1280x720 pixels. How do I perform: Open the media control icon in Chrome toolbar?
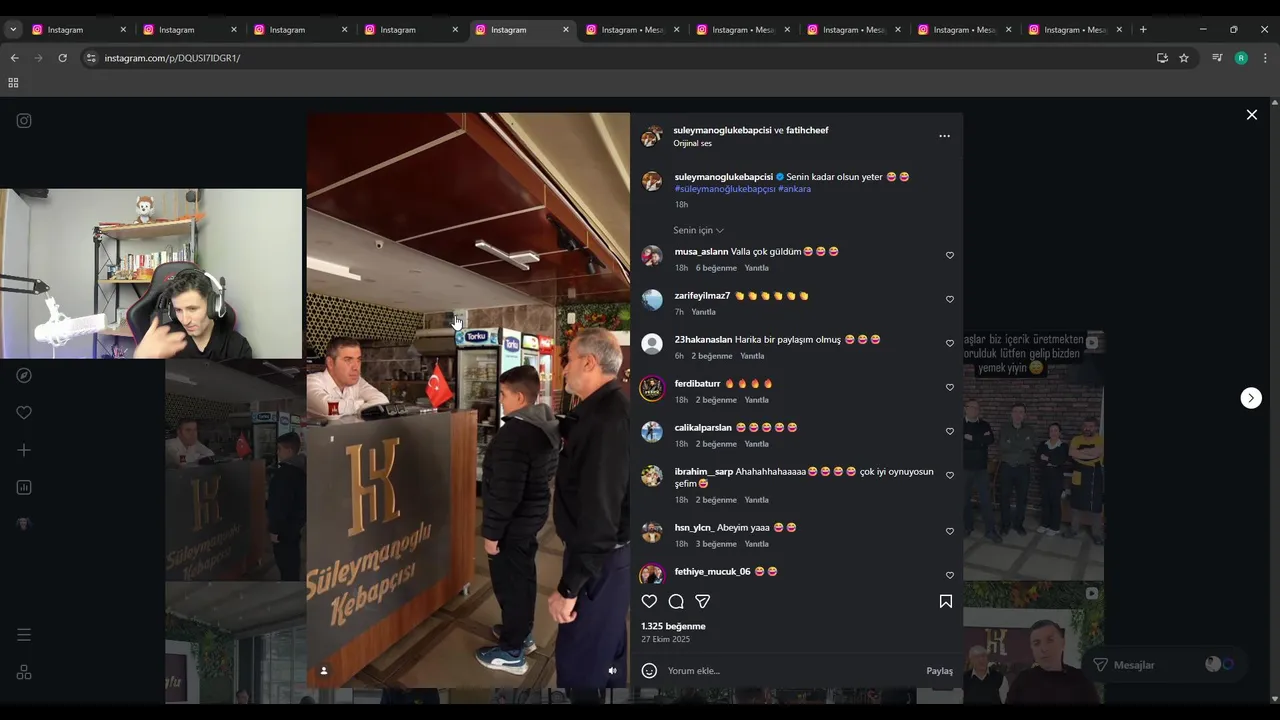pos(1217,58)
